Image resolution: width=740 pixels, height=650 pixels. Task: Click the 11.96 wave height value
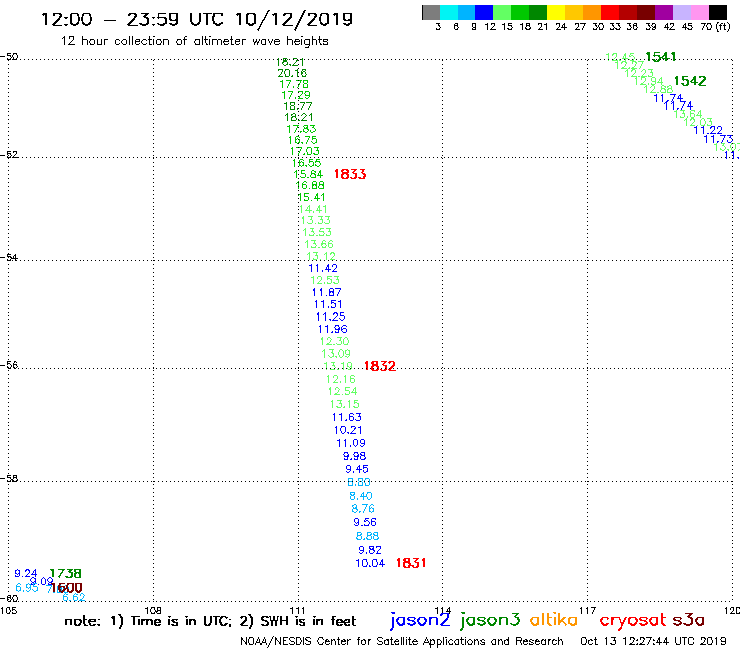coord(332,329)
